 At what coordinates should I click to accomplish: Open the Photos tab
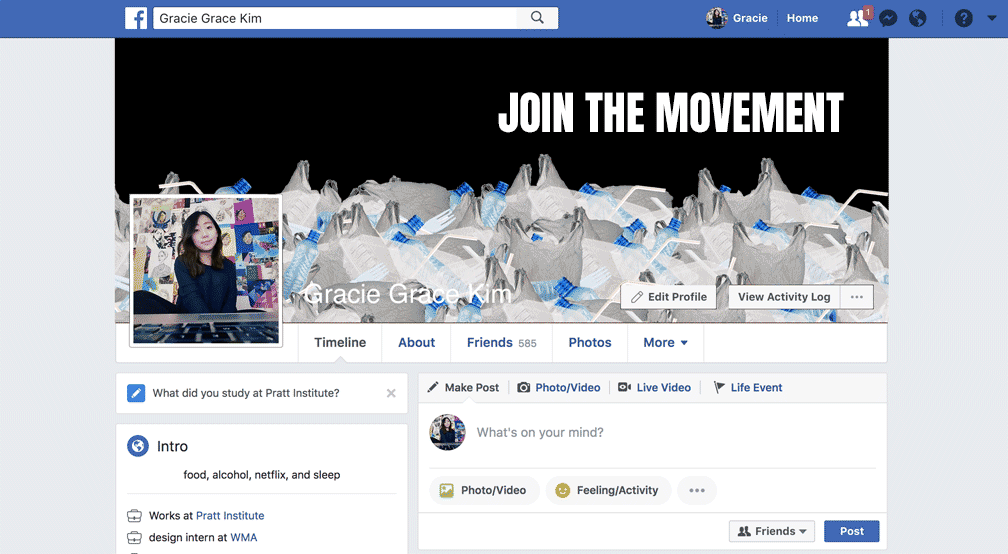pyautogui.click(x=590, y=343)
